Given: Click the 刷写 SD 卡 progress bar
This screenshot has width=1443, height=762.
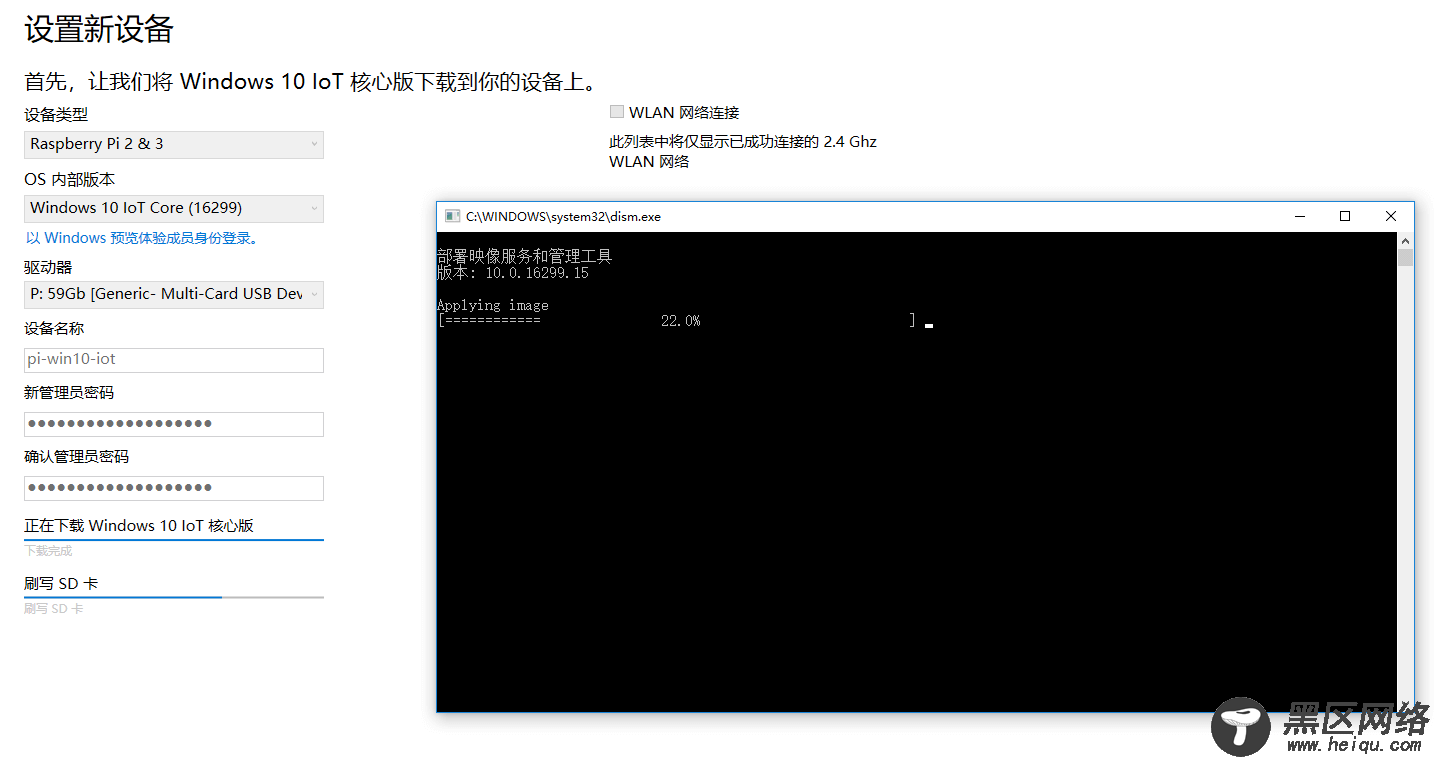Looking at the screenshot, I should point(174,597).
